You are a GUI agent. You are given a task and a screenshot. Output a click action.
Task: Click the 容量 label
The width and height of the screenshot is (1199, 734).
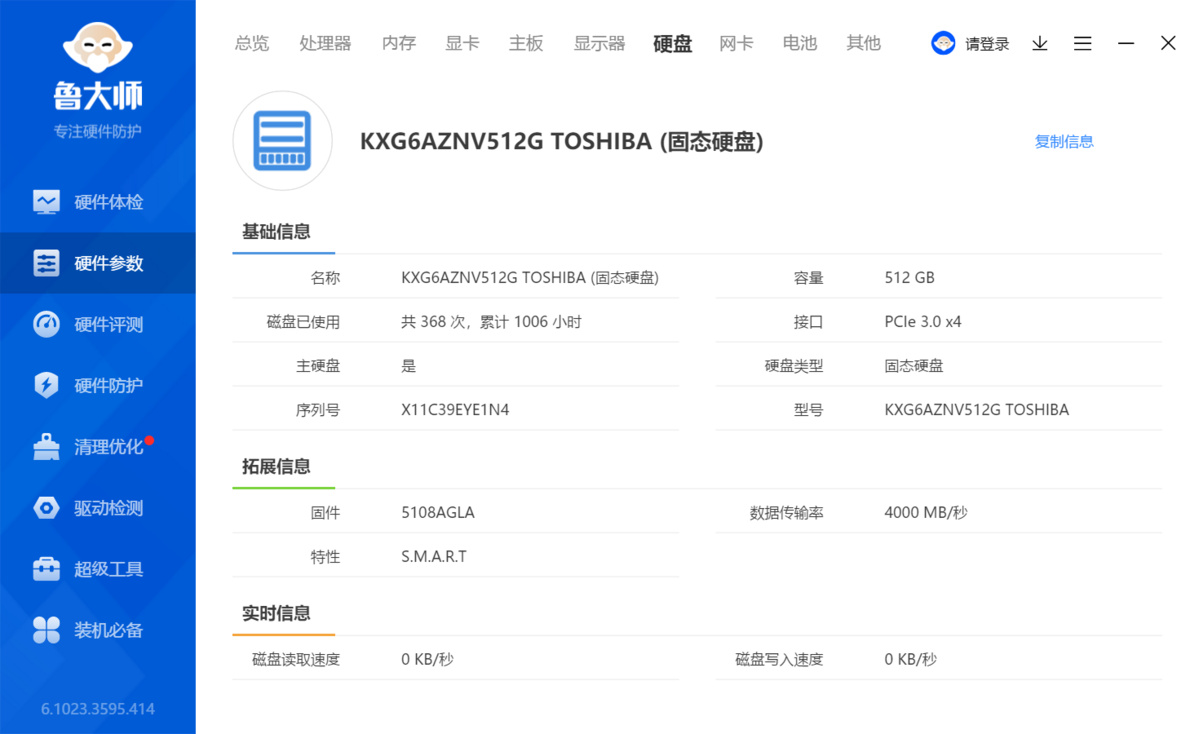pyautogui.click(x=808, y=278)
